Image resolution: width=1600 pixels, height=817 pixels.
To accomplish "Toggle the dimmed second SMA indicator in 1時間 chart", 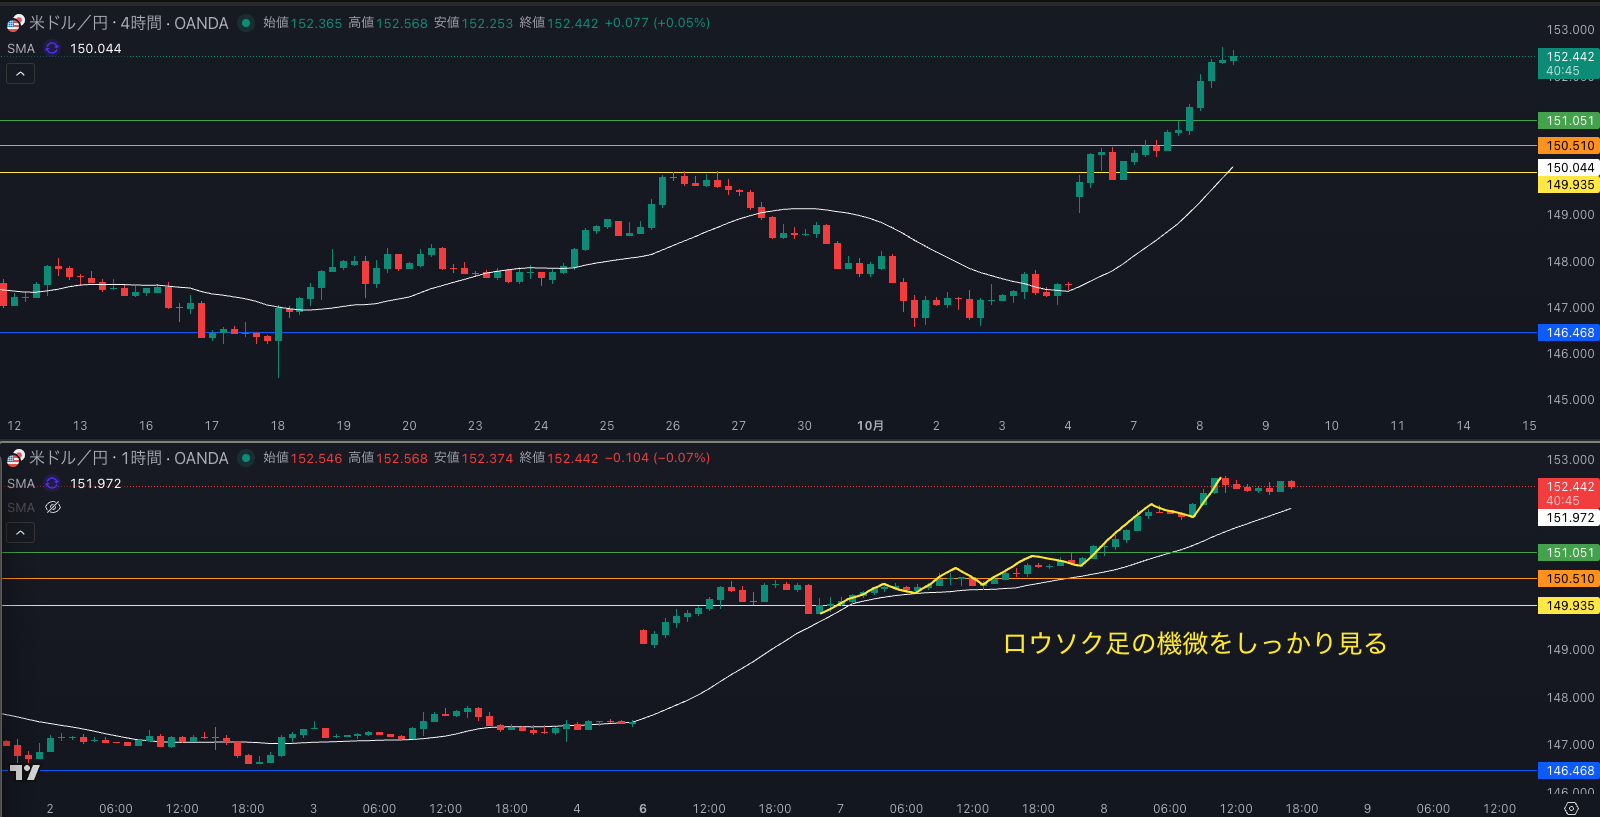I will [21, 507].
